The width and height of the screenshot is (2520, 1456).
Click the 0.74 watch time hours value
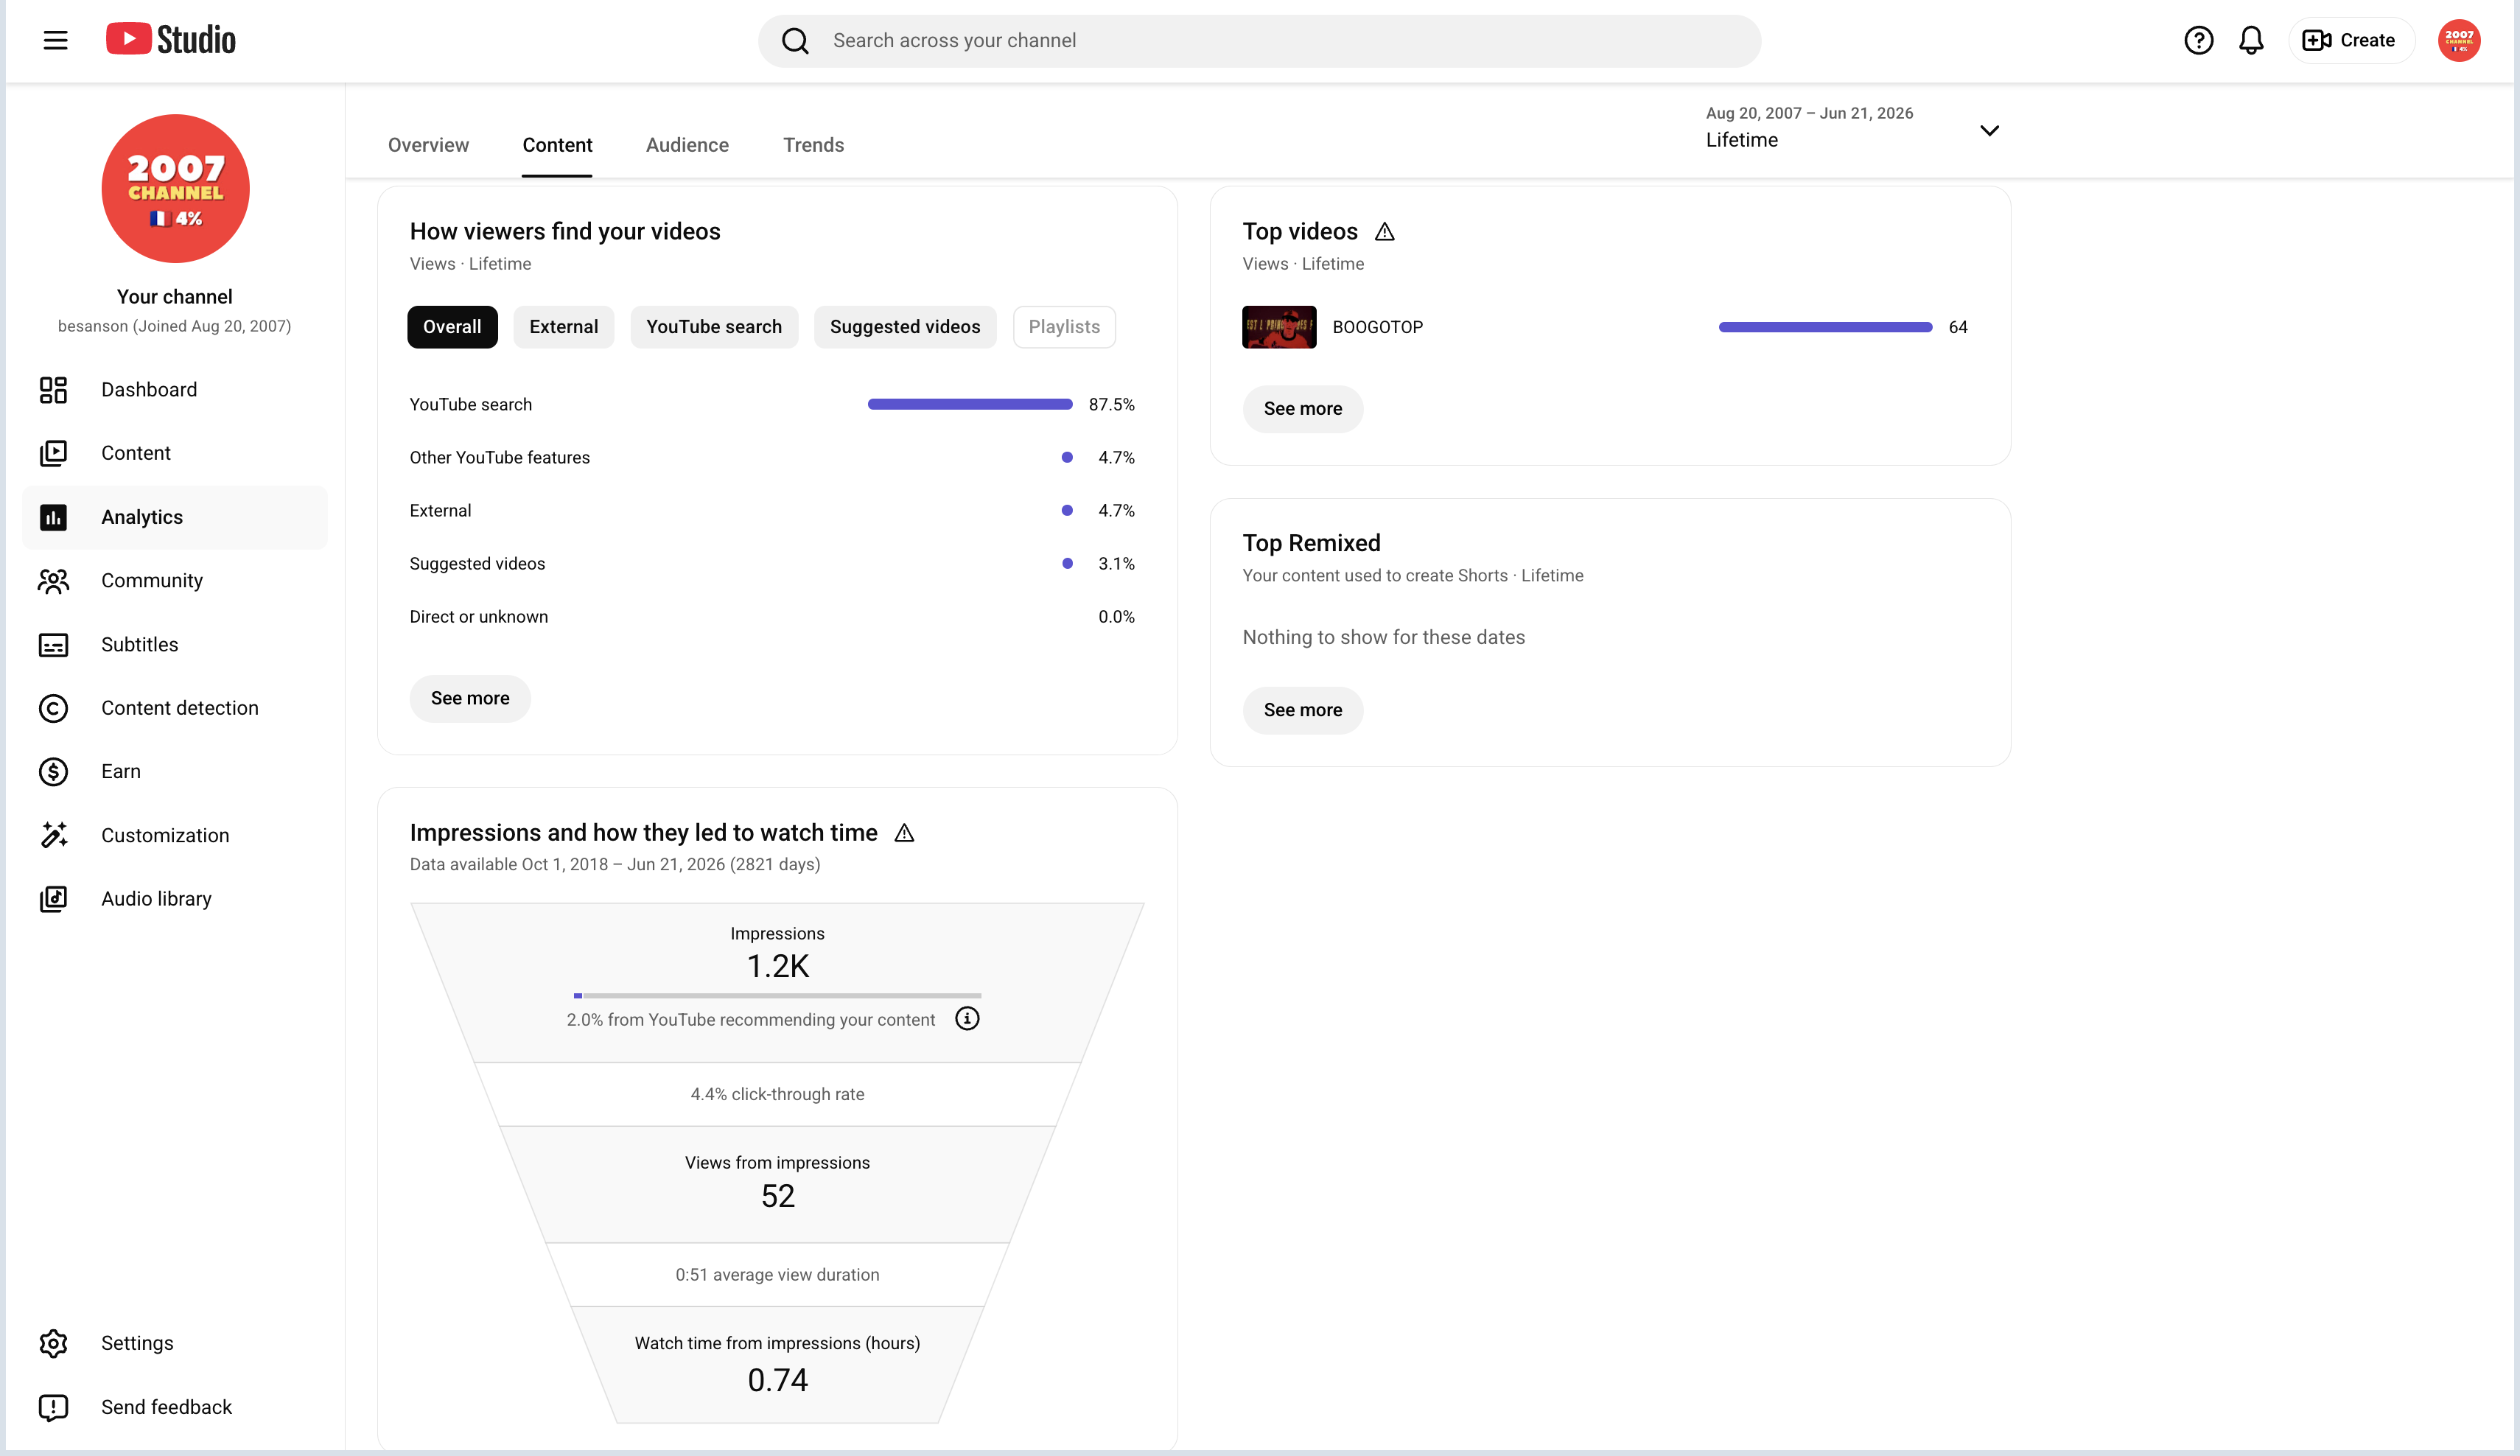[x=777, y=1380]
